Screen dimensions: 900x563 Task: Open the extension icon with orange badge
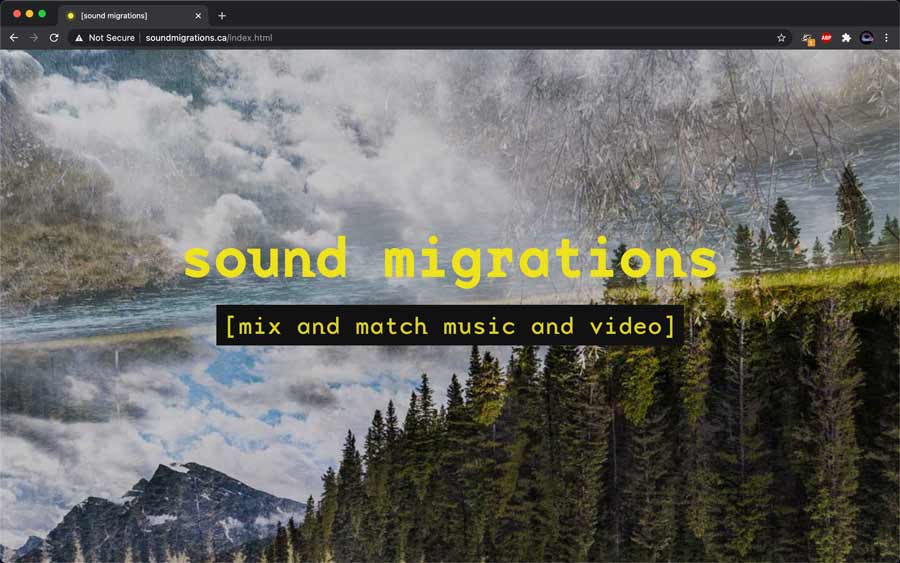[808, 38]
